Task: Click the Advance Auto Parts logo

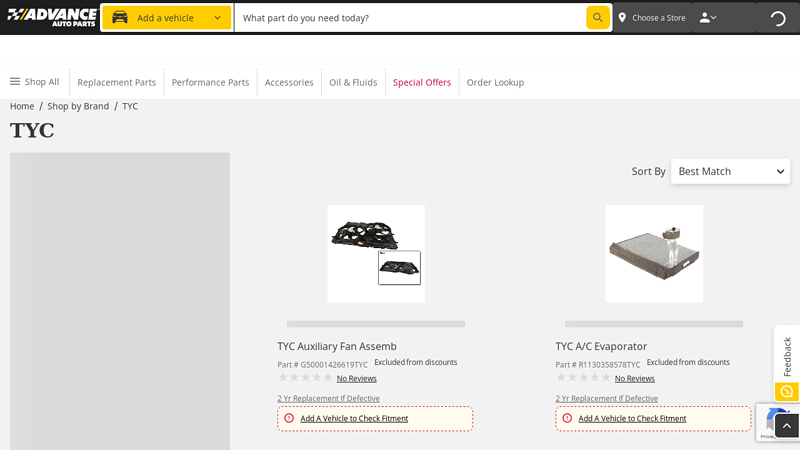Action: pos(52,17)
